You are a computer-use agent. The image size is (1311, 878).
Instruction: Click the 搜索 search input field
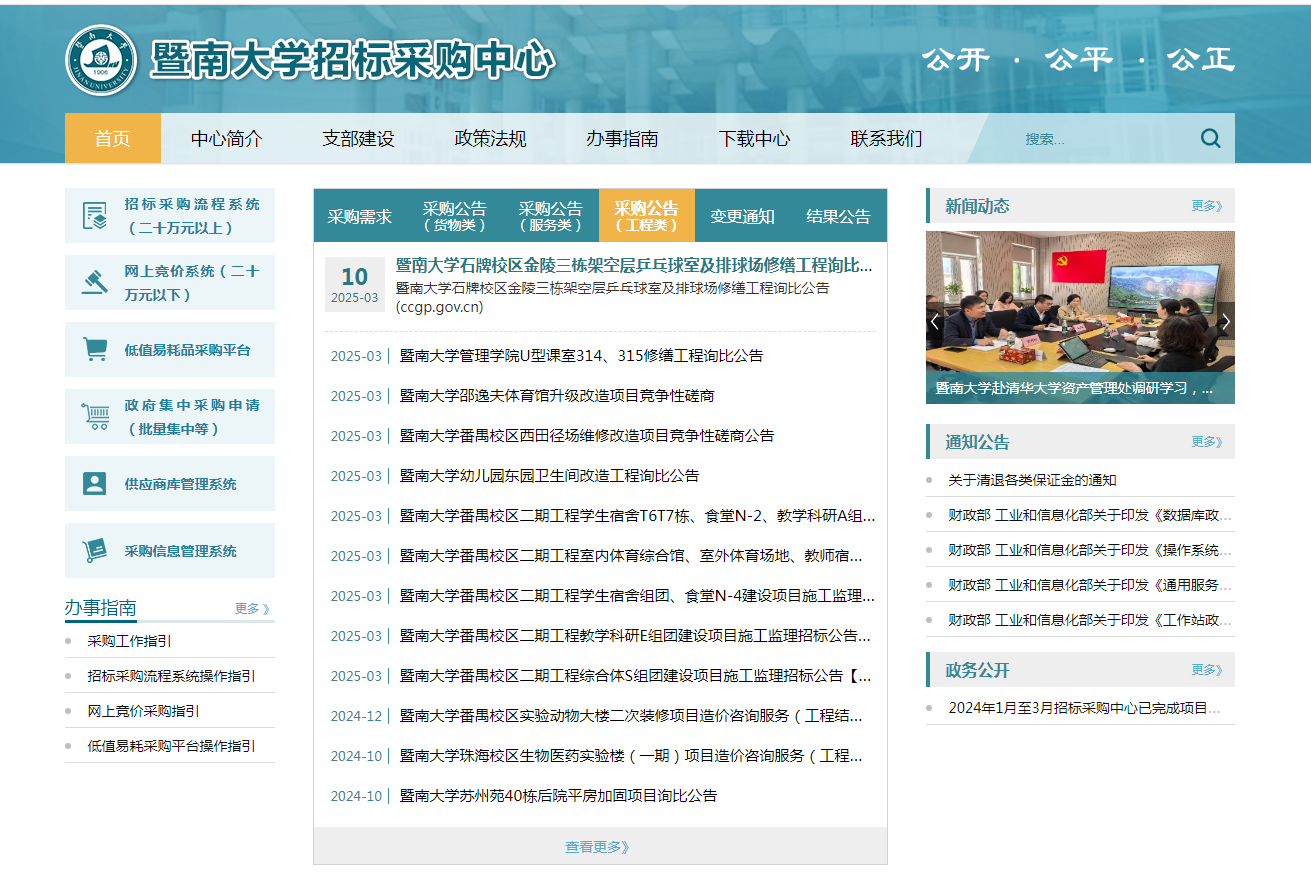pyautogui.click(x=1100, y=138)
